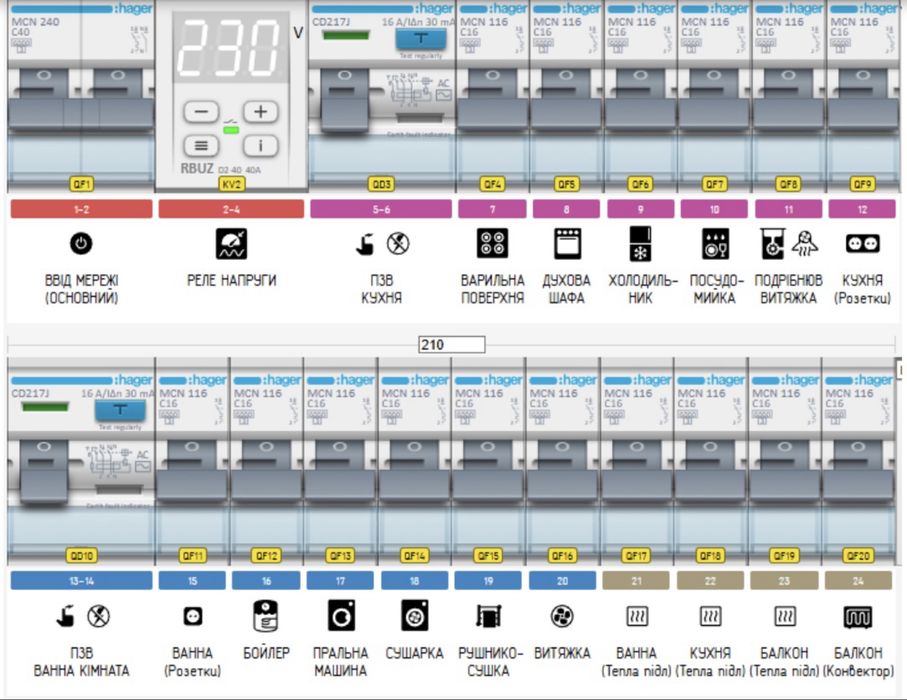Click the washing machine icon for ПРАЛЬНА МАШИНА
Image resolution: width=907 pixels, height=700 pixels.
tap(341, 616)
